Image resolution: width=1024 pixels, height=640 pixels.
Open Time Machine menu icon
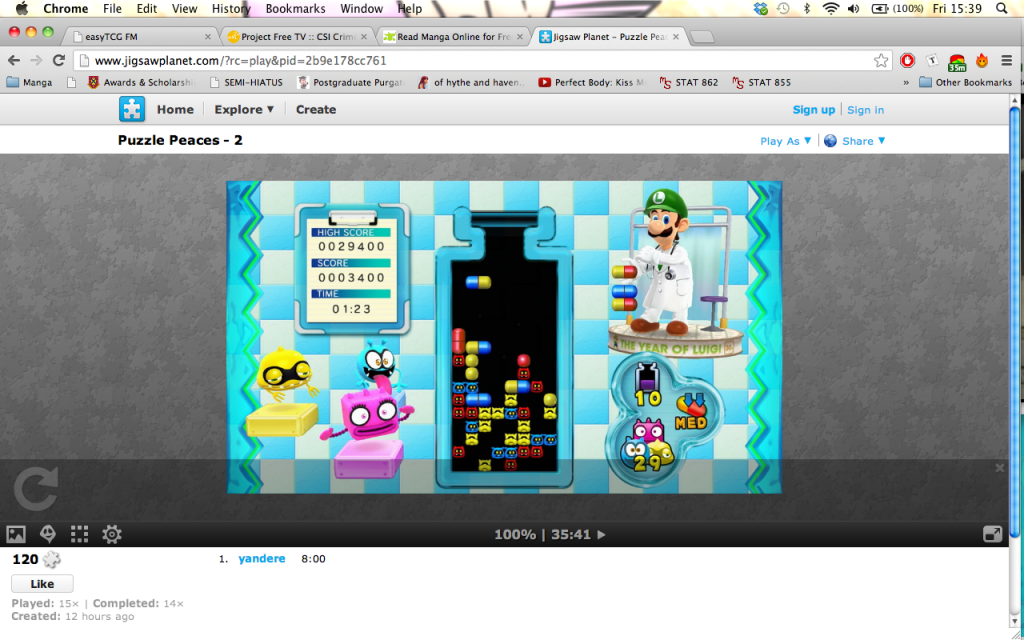783,8
